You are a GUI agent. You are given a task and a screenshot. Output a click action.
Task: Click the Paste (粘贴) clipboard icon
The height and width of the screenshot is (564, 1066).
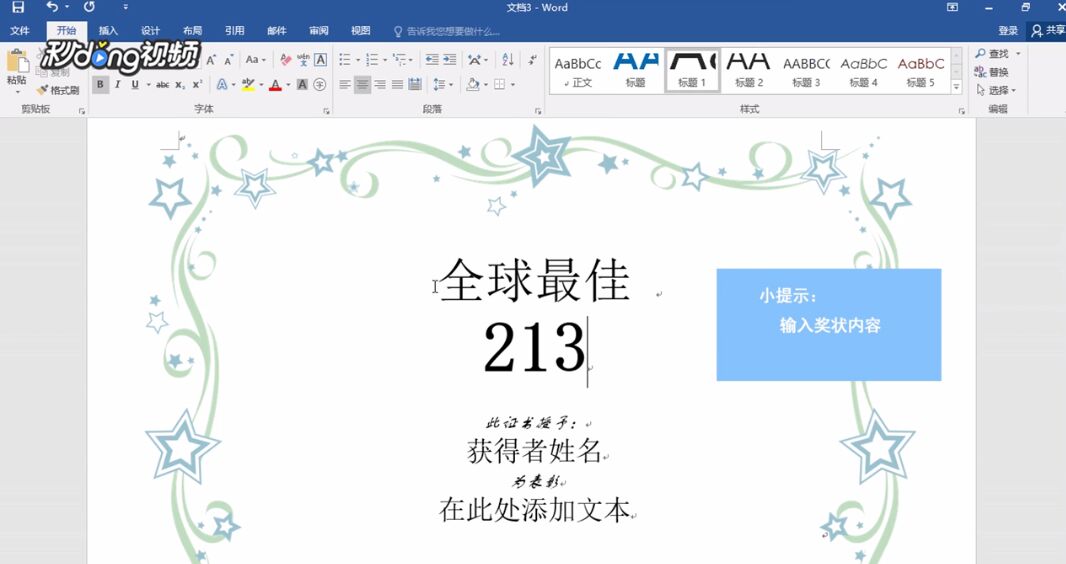pos(17,62)
